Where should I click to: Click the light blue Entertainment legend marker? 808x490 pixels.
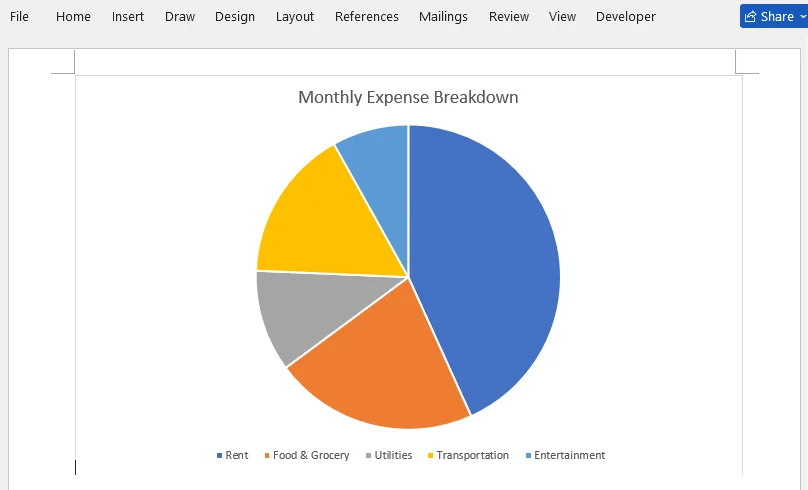point(528,455)
